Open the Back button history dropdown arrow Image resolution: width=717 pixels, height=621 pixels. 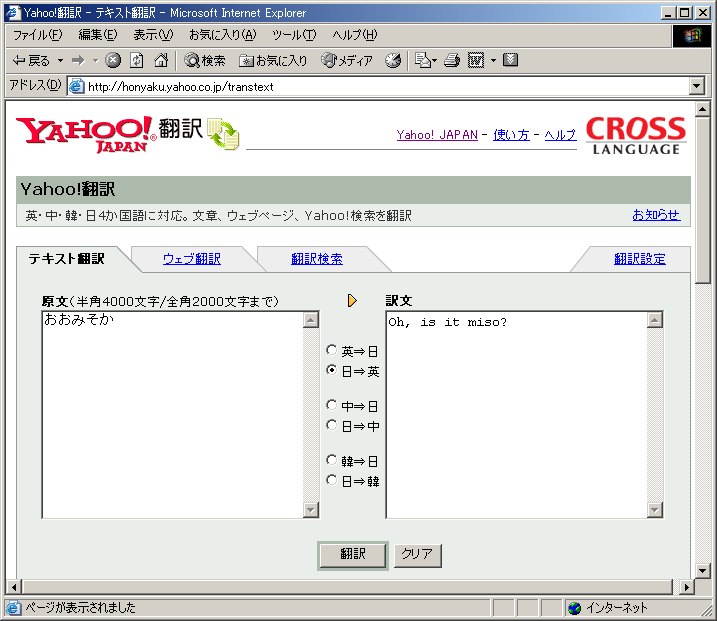[x=60, y=60]
